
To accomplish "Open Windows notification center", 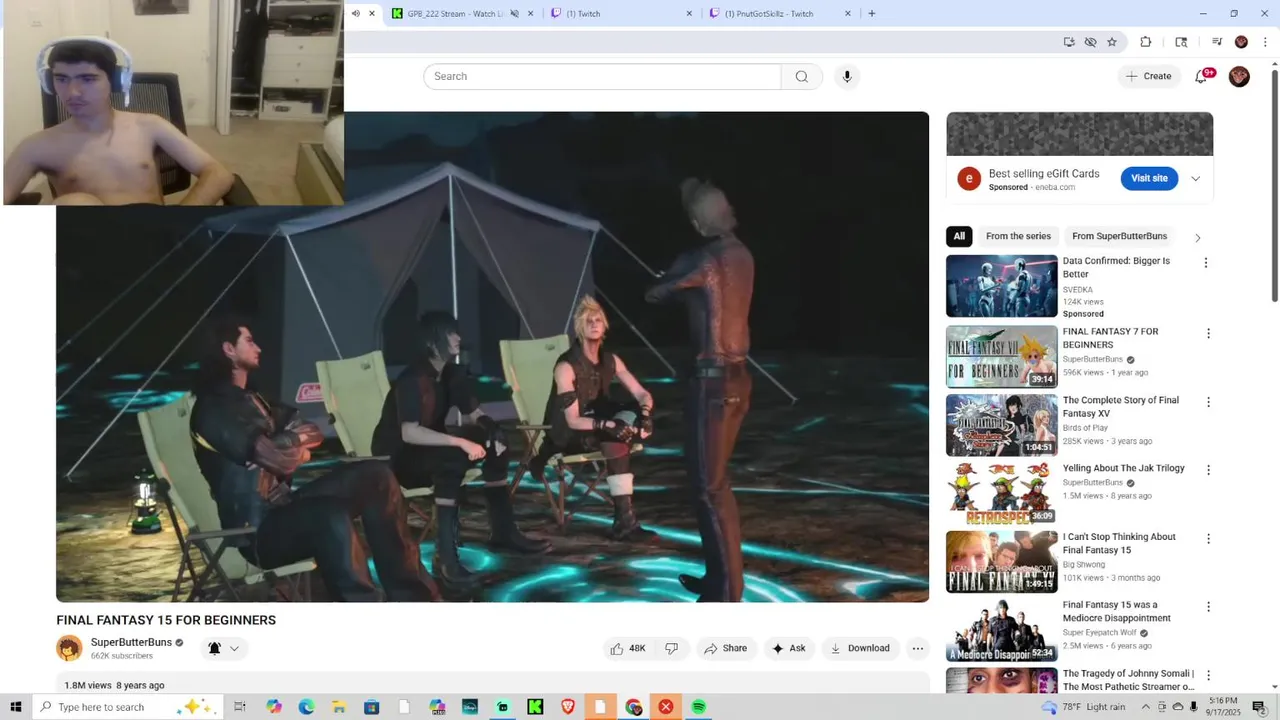I will (1259, 707).
